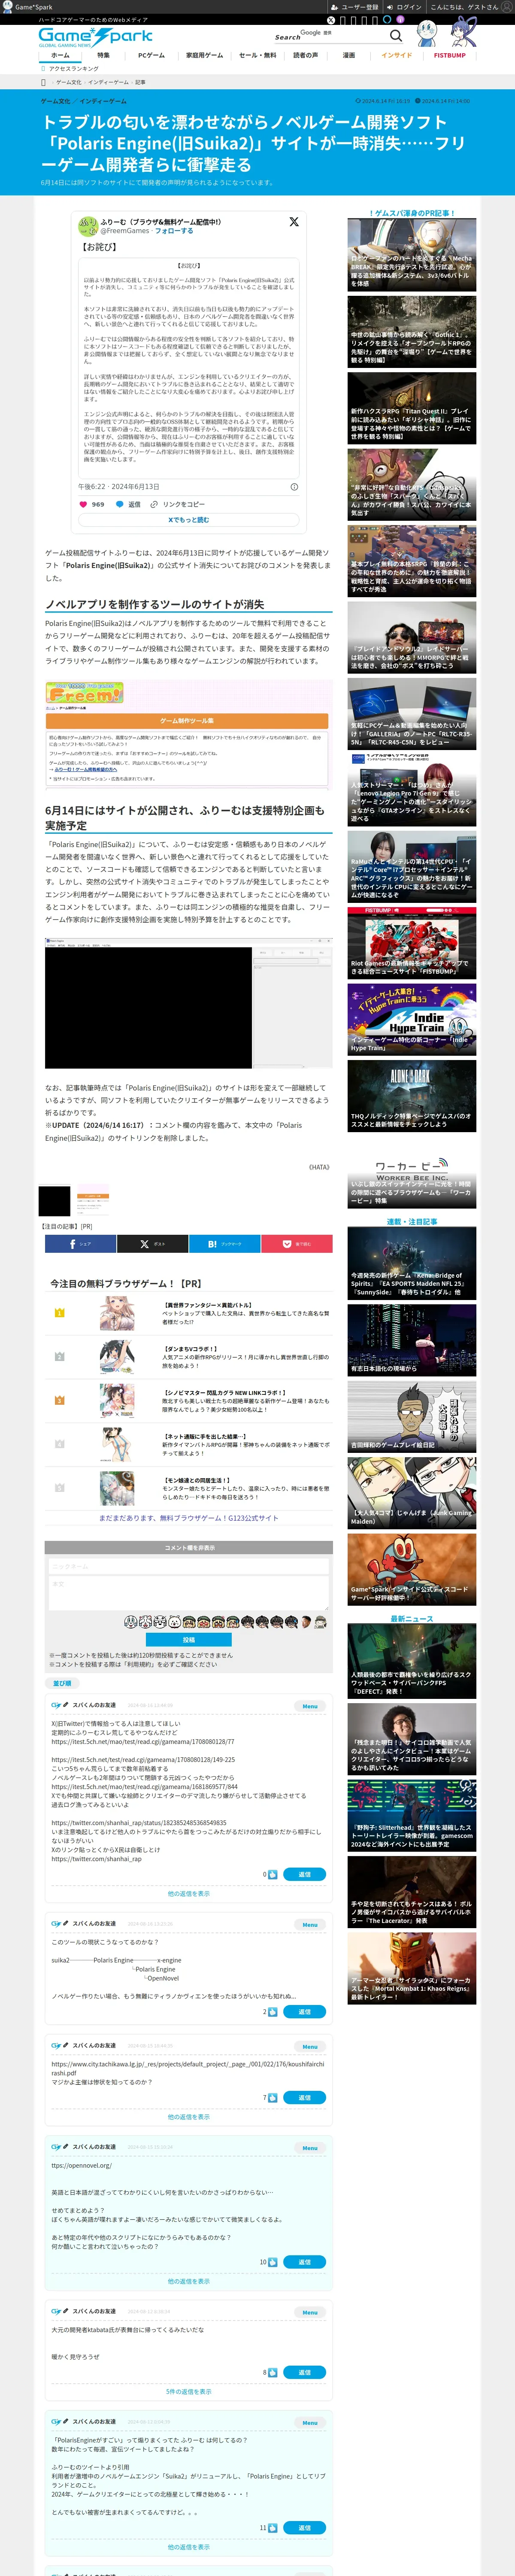515x2576 pixels.
Task: Click the 最新ニュース sidebar heading
Action: click(x=412, y=1618)
